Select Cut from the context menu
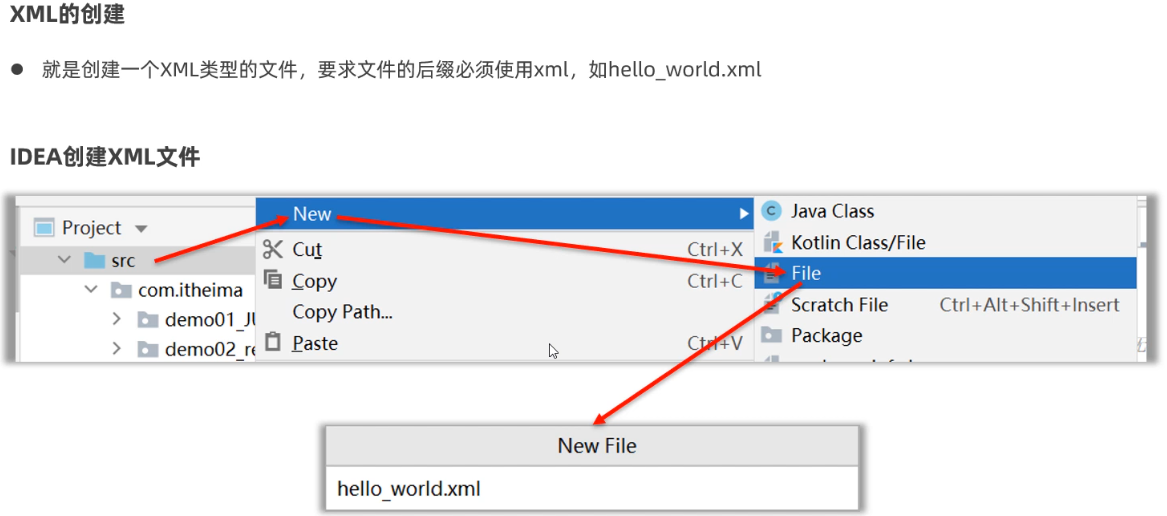The image size is (1167, 516). click(x=505, y=249)
